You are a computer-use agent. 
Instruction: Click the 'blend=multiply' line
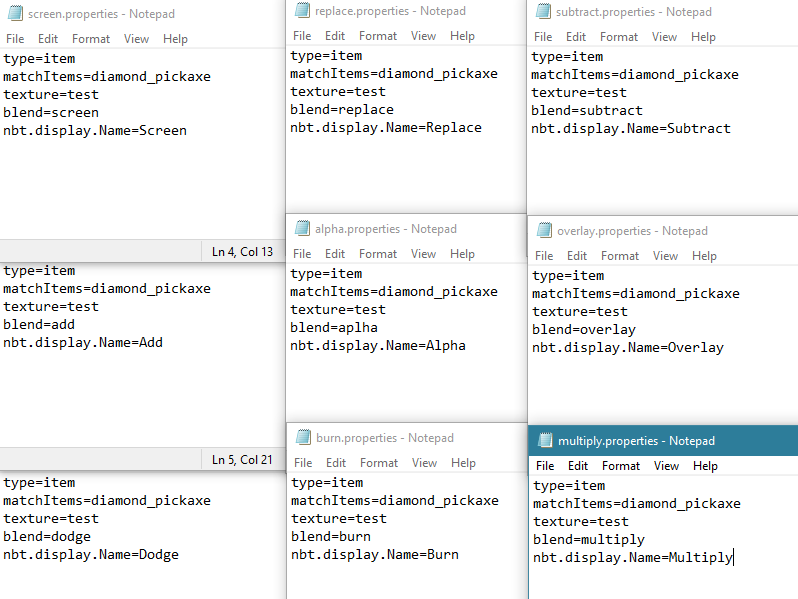coord(589,539)
